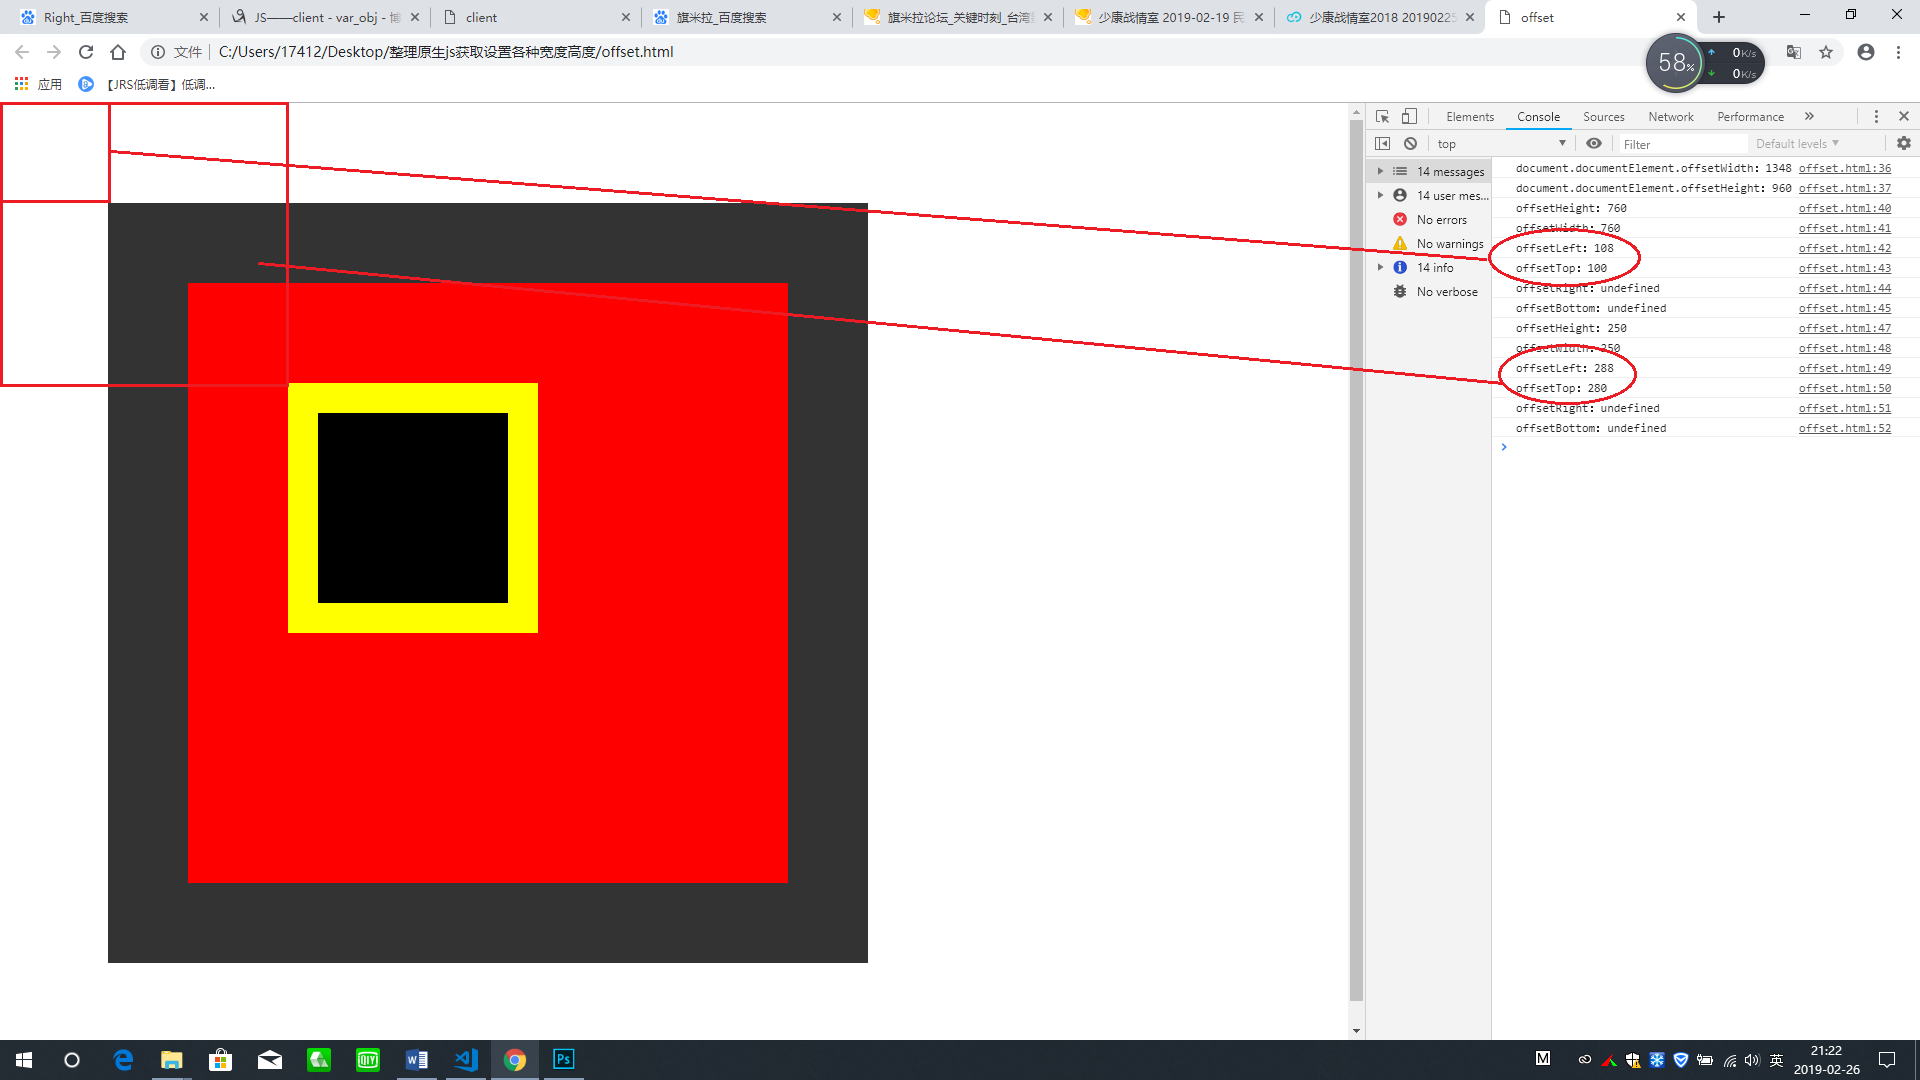The width and height of the screenshot is (1920, 1080).
Task: Activate the DevTools inspect element picker
Action: pyautogui.click(x=1382, y=116)
